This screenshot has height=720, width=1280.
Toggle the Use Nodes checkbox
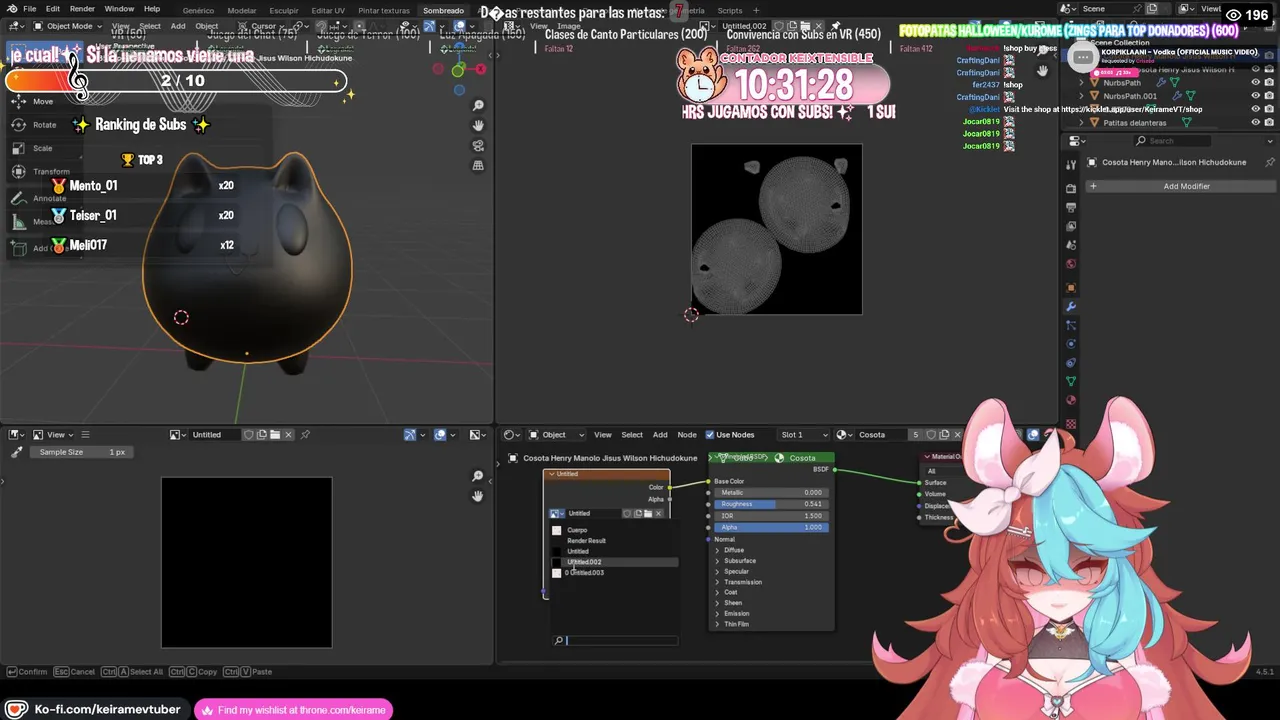[x=710, y=435]
